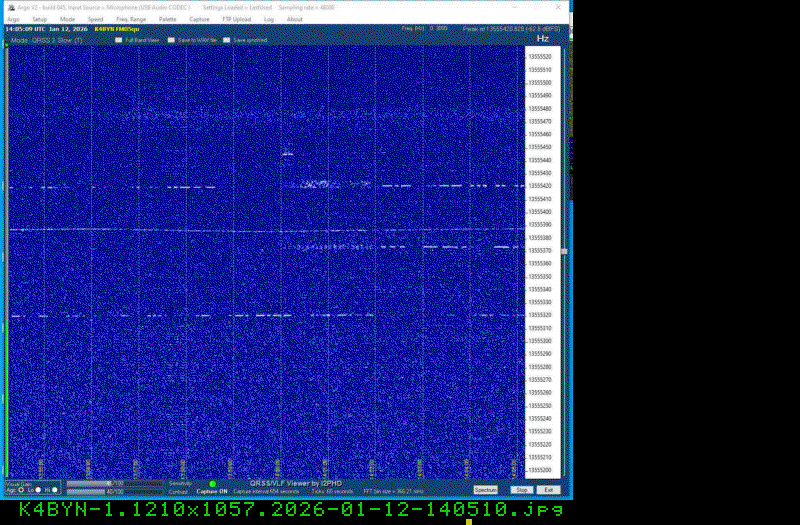Open the Log menu
The image size is (800, 525).
coord(269,19)
